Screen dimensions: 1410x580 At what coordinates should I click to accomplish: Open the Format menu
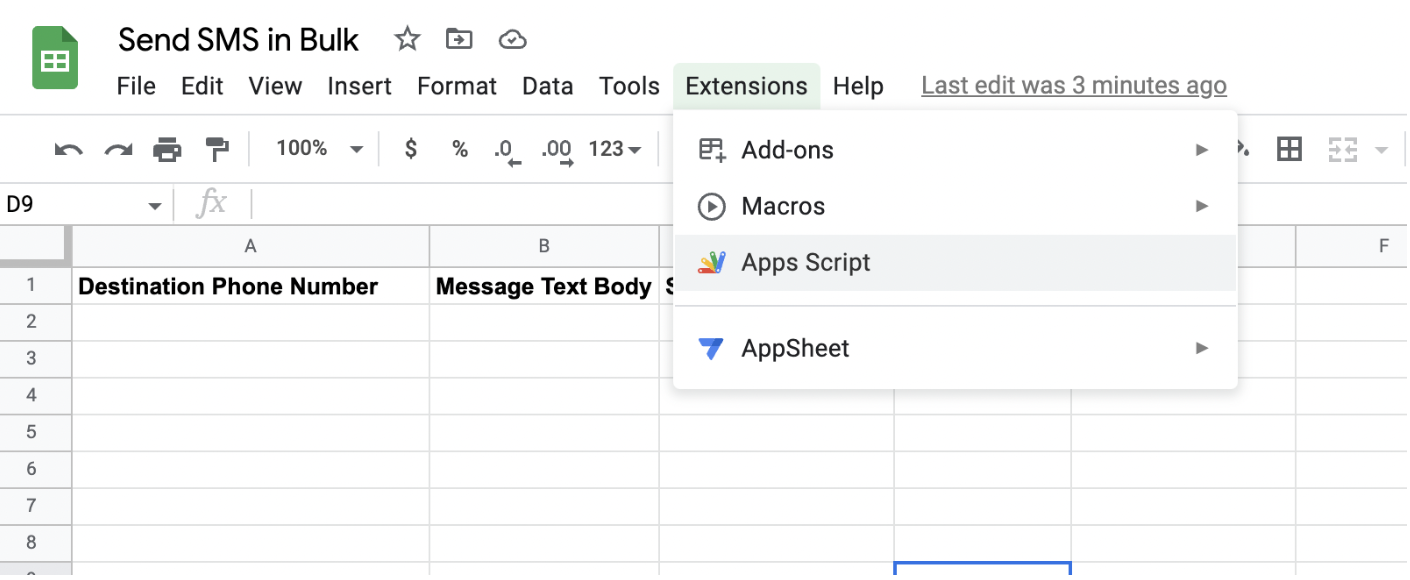tap(457, 86)
